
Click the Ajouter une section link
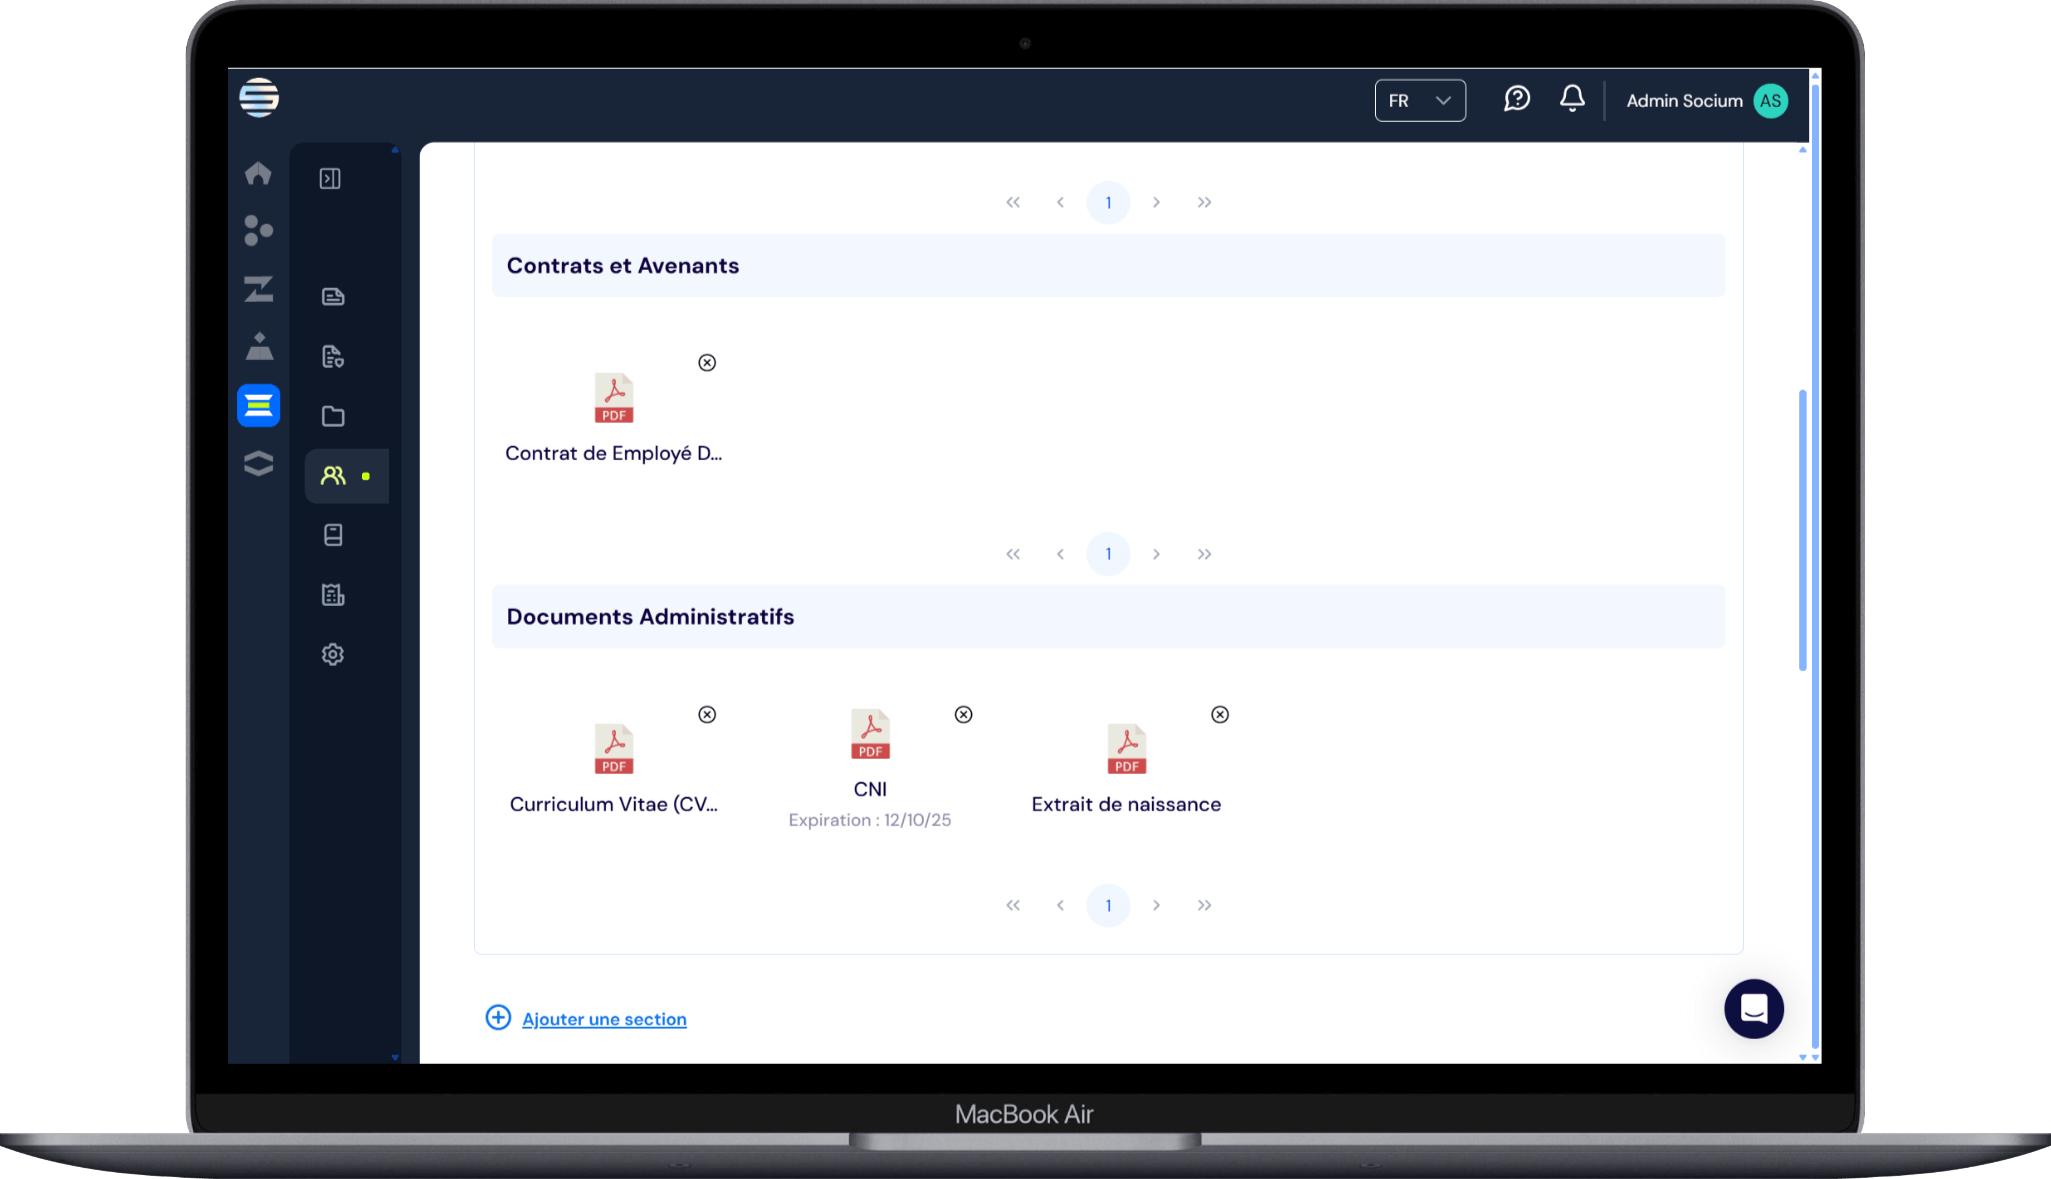(x=604, y=1019)
